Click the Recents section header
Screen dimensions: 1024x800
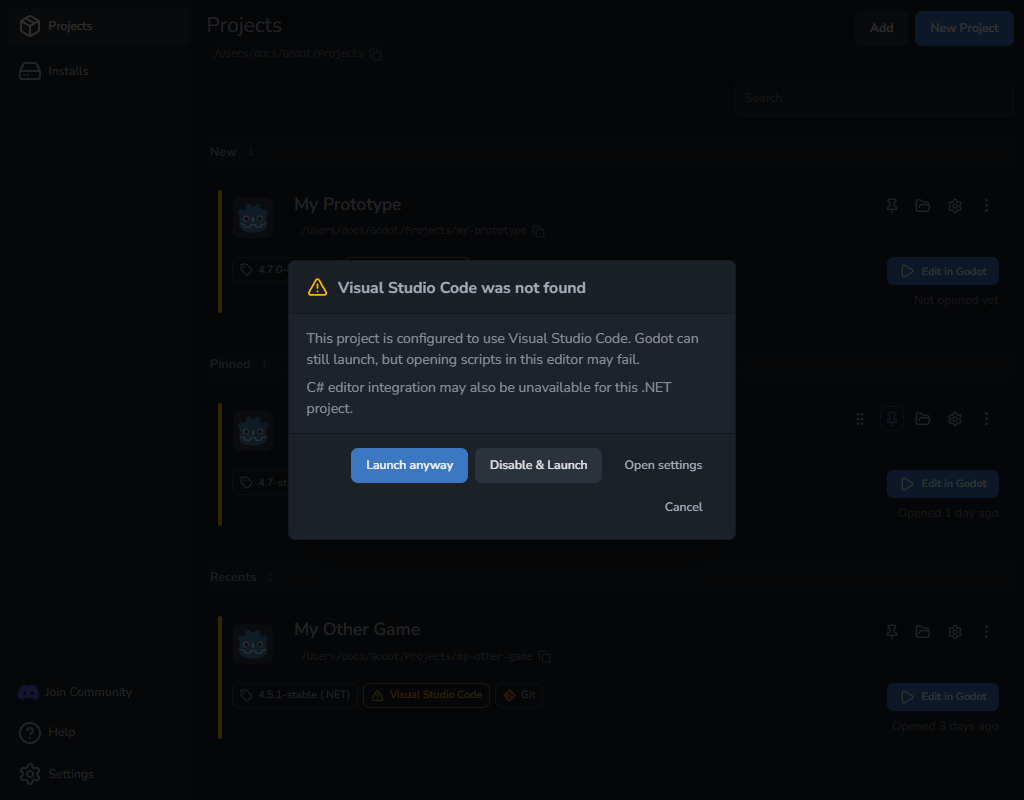pyautogui.click(x=232, y=577)
